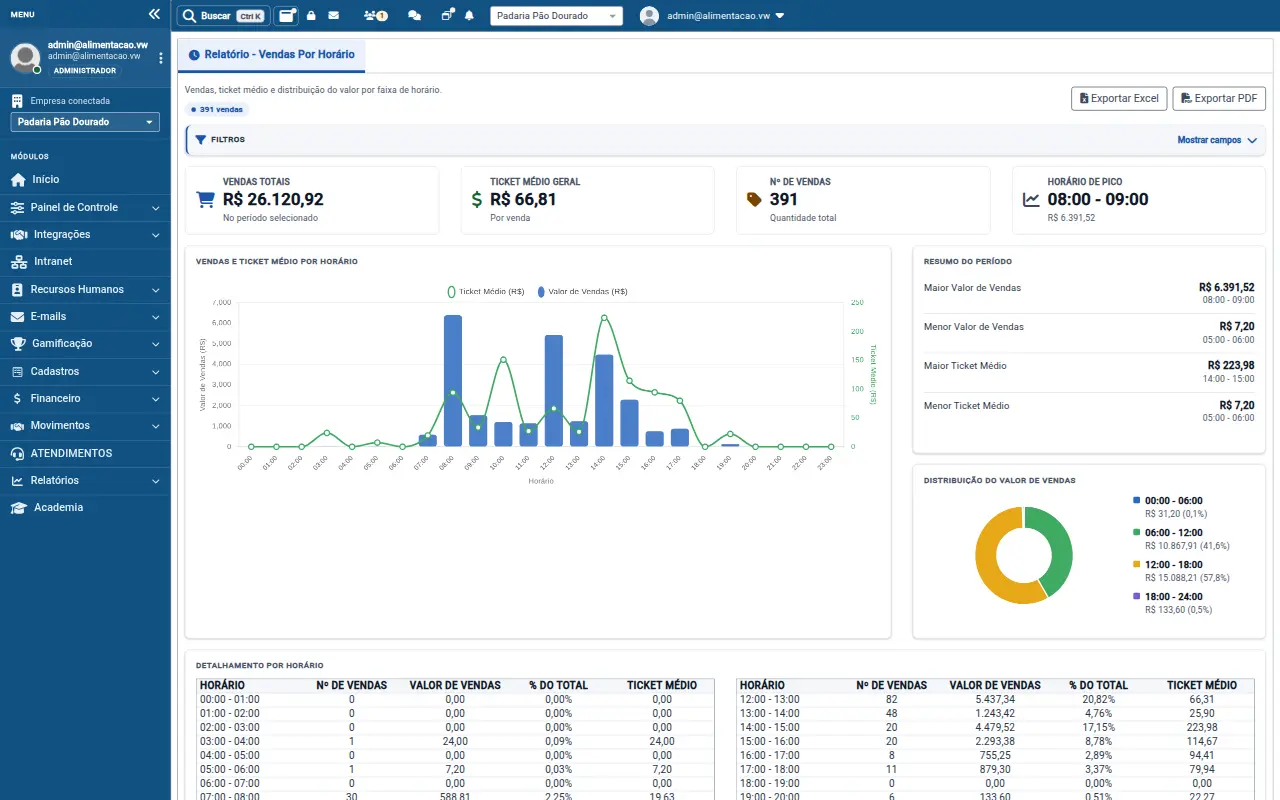Image resolution: width=1280 pixels, height=800 pixels.
Task: Open the three-dot user options in sidebar
Action: coord(161,58)
